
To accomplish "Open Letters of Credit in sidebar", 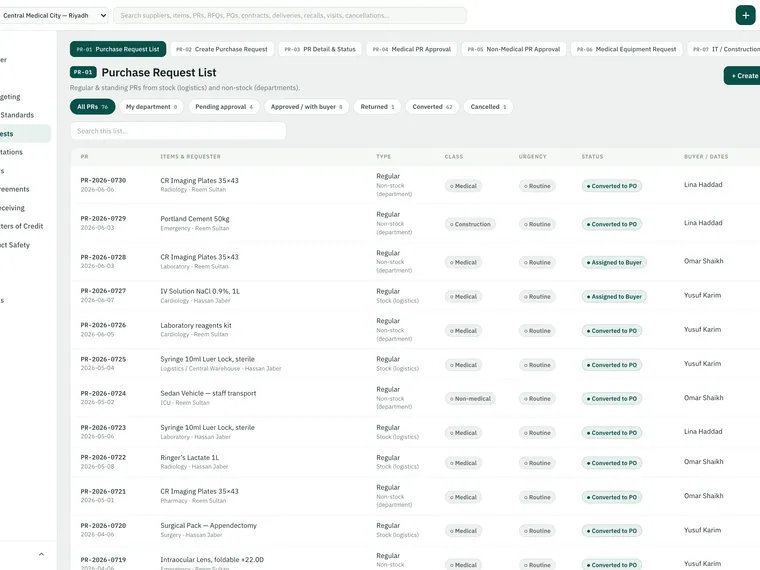I will (x=21, y=226).
